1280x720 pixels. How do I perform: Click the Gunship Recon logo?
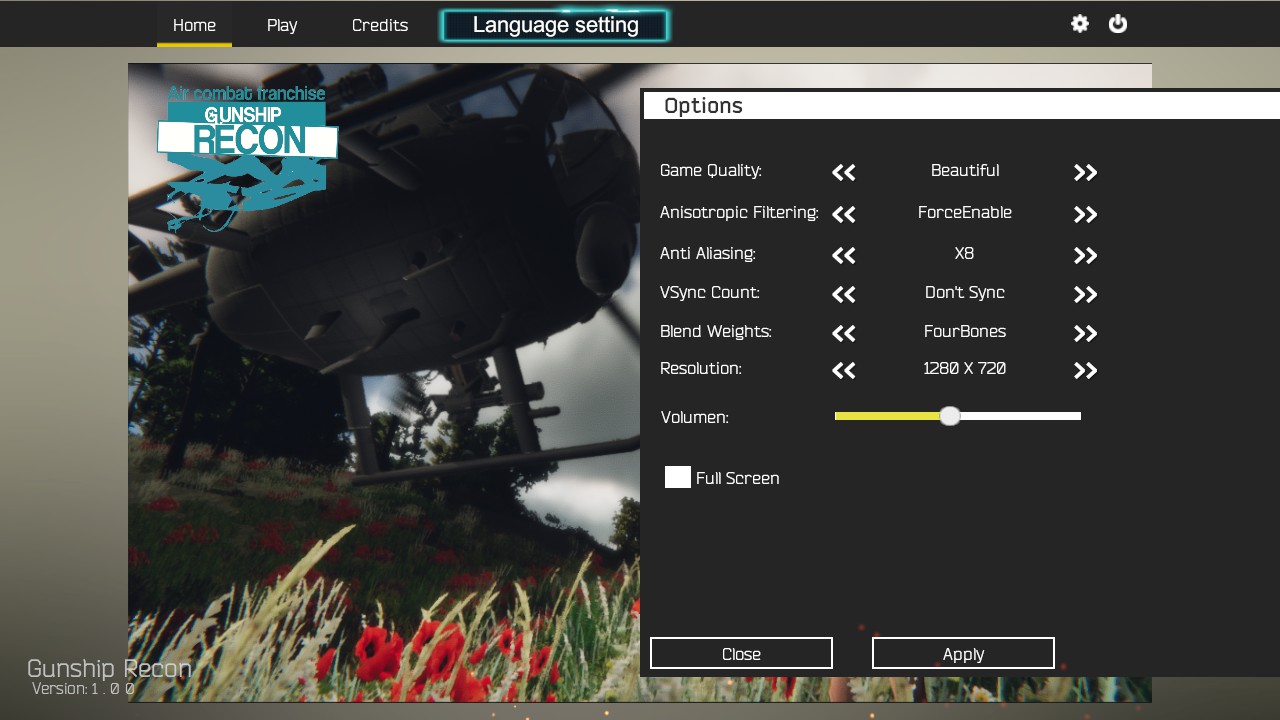point(247,150)
